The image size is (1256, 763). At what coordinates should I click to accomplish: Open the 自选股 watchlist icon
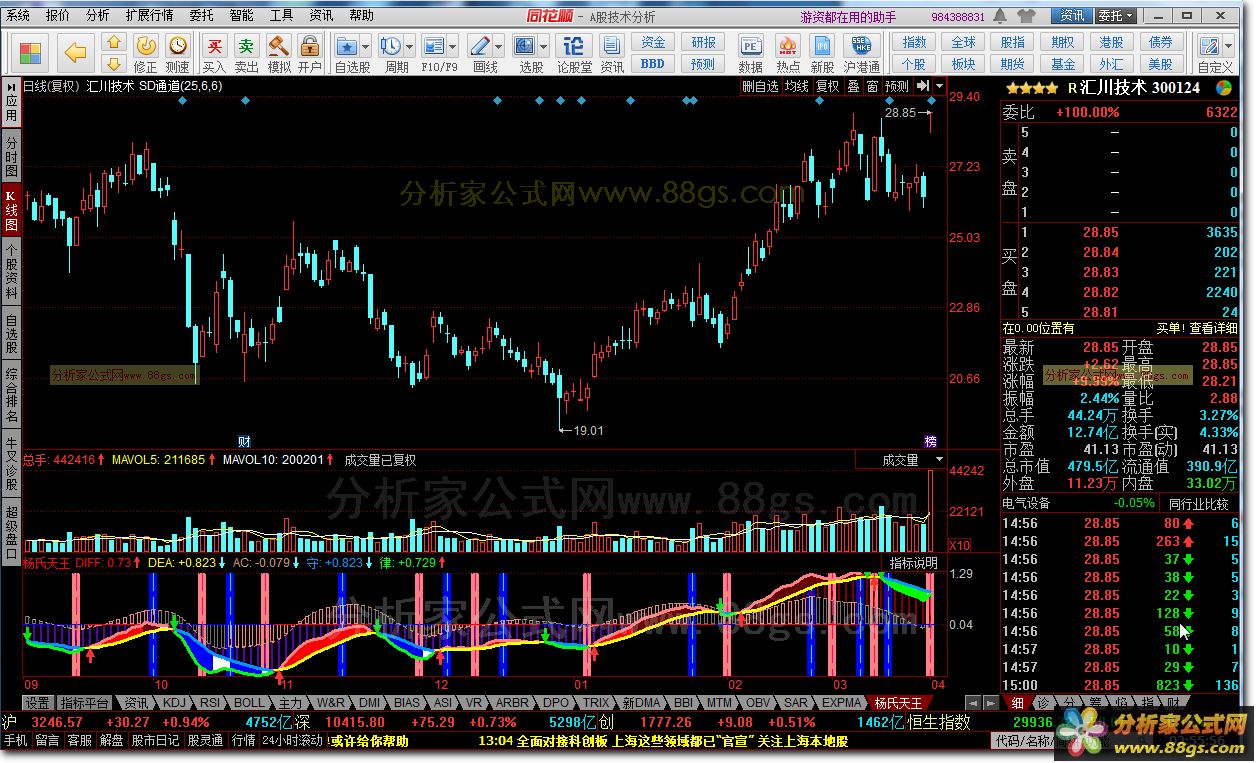tap(346, 47)
